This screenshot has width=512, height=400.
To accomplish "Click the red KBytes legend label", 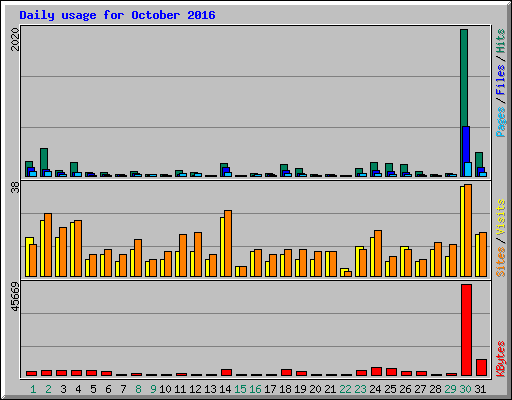I will tap(500, 359).
